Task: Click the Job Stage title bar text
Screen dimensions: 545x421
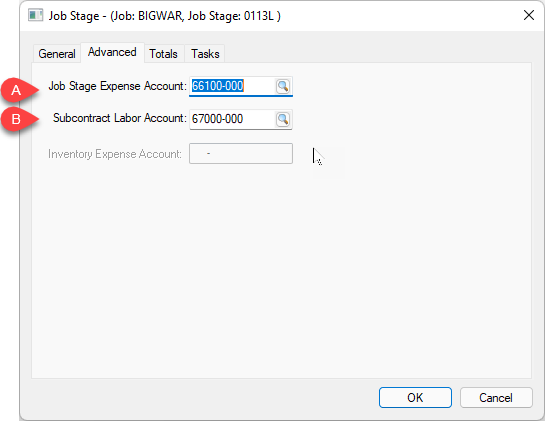Action: [164, 16]
